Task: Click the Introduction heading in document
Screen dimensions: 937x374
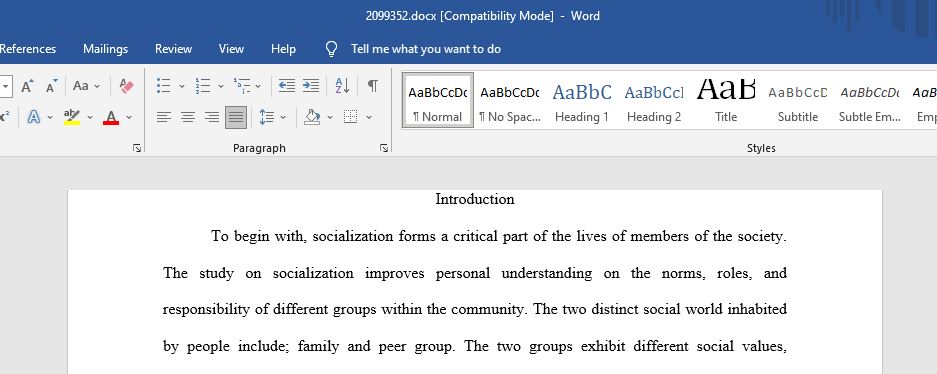Action: [x=475, y=200]
